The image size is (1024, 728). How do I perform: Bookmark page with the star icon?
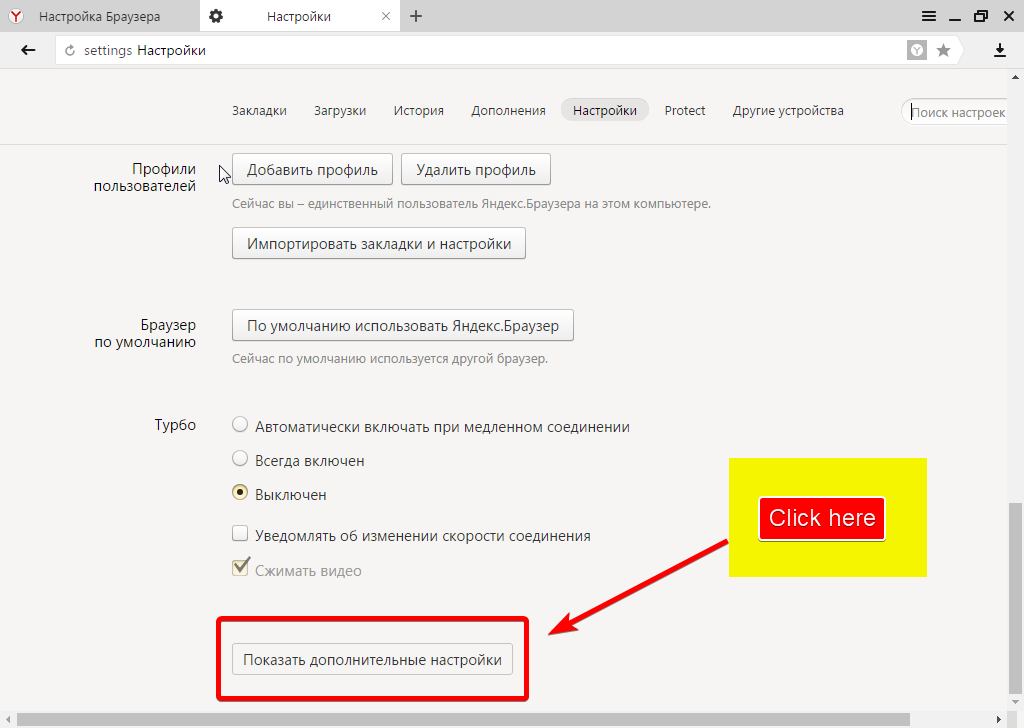943,50
